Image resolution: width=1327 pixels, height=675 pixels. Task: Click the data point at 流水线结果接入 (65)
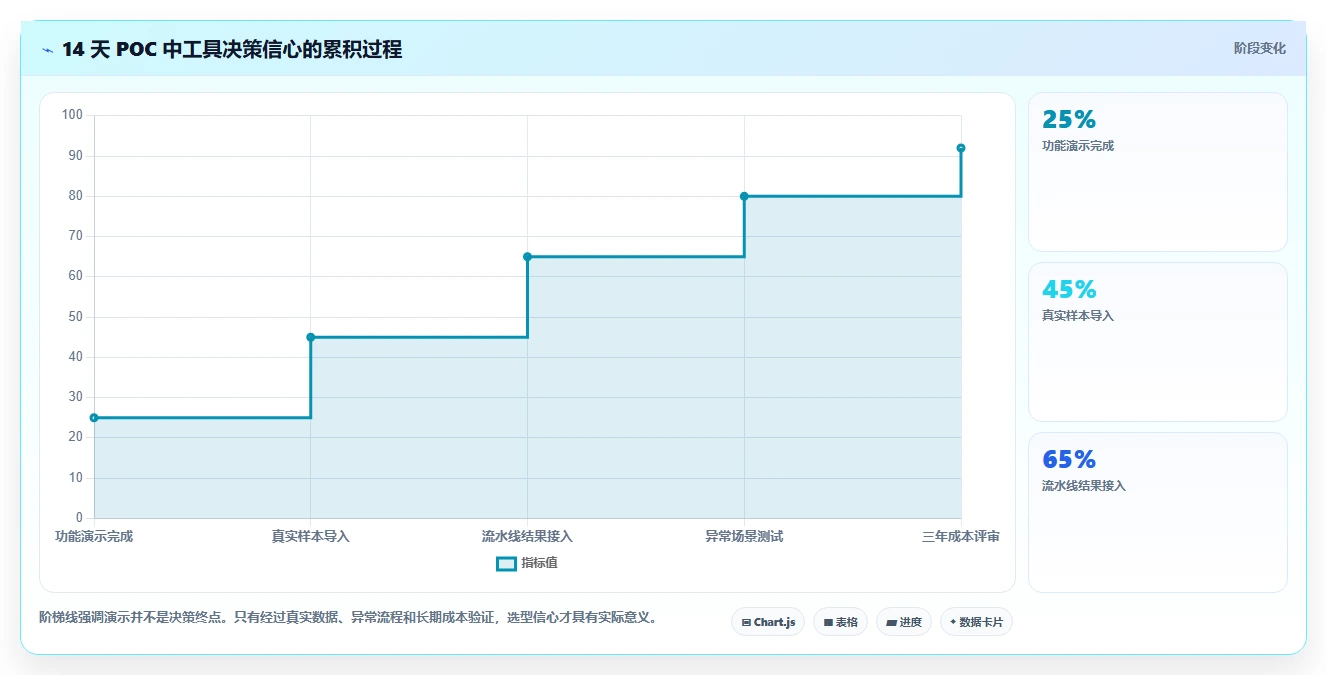click(x=527, y=257)
